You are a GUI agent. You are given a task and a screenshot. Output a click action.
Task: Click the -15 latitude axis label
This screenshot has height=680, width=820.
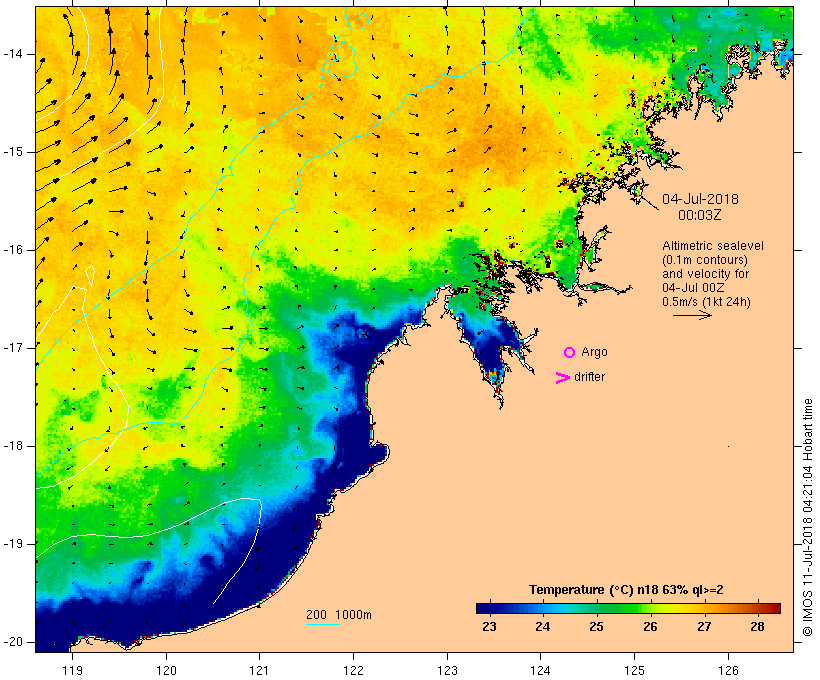(x=12, y=152)
